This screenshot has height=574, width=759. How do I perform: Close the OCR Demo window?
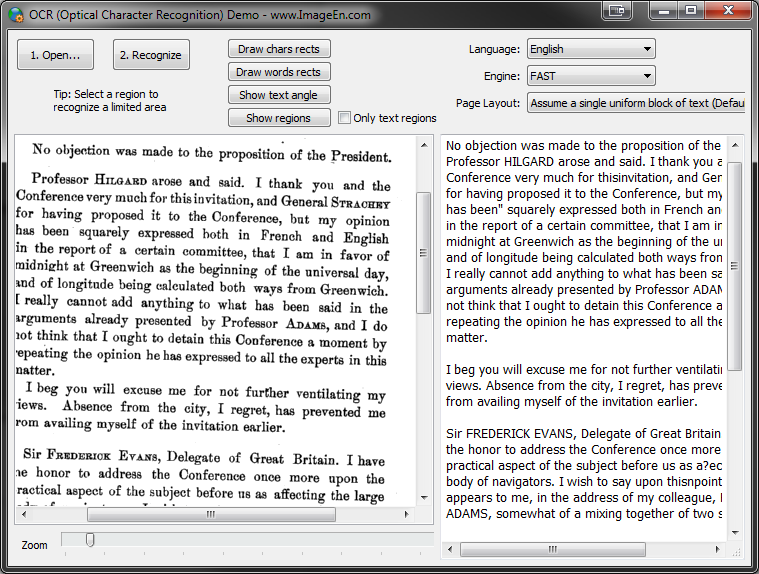click(x=729, y=11)
